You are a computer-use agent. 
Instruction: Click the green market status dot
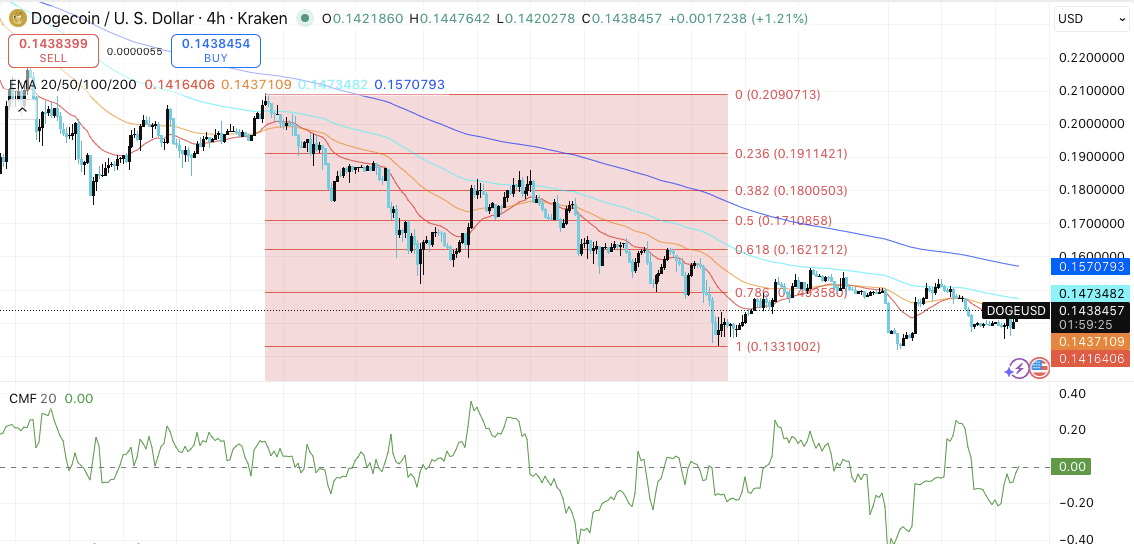pyautogui.click(x=305, y=18)
